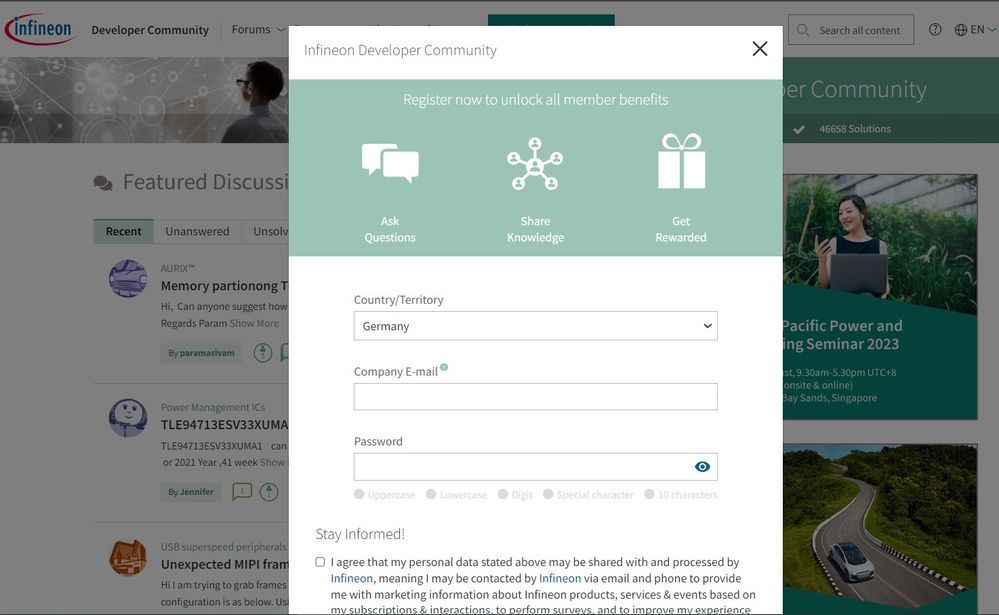Click the Power Management ICs post avatar
999x615 pixels.
pyautogui.click(x=128, y=417)
